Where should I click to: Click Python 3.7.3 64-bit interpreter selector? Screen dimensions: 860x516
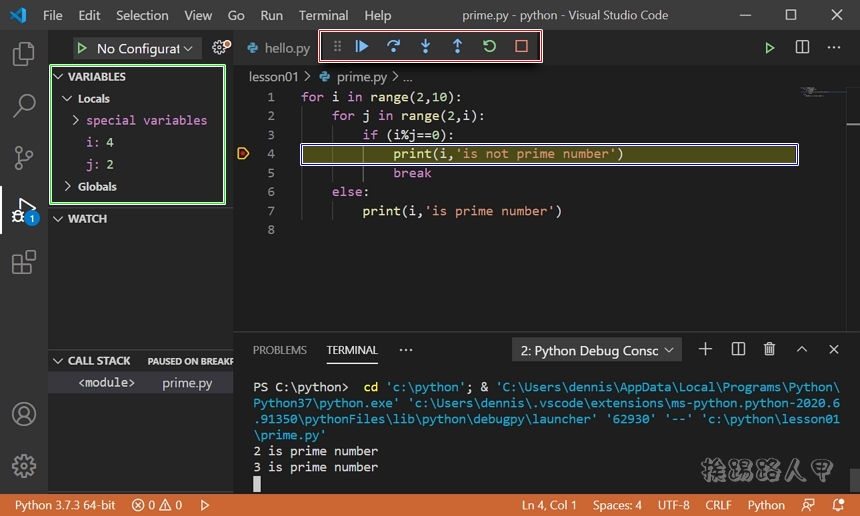click(x=65, y=505)
